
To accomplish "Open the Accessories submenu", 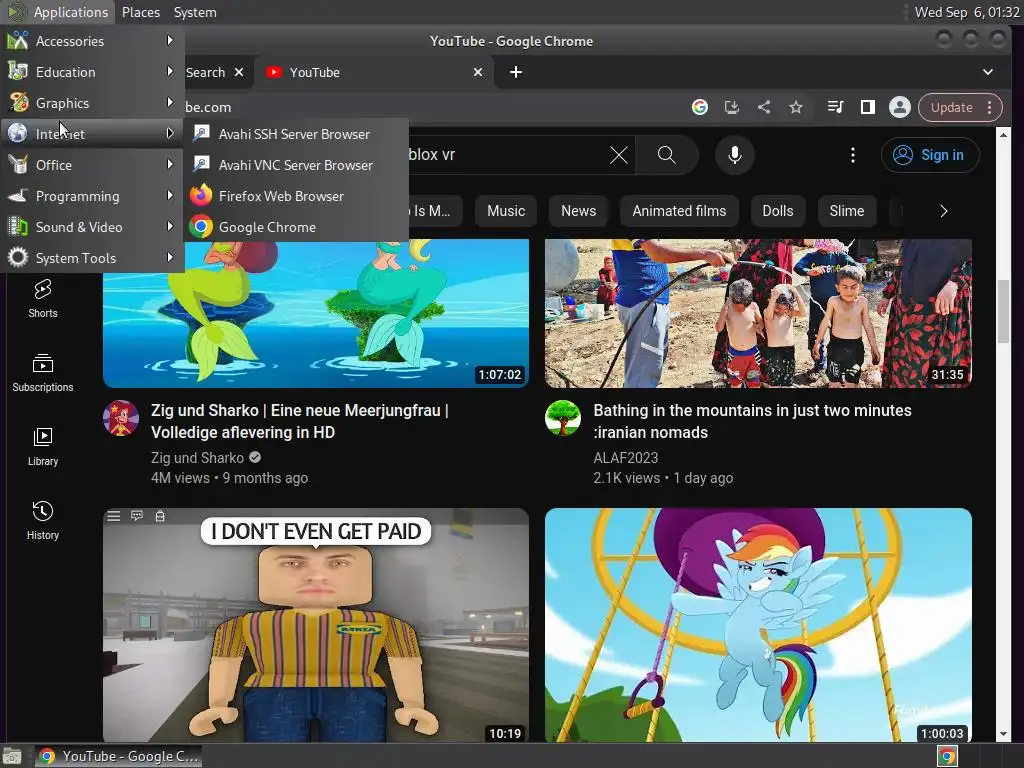I will [92, 40].
